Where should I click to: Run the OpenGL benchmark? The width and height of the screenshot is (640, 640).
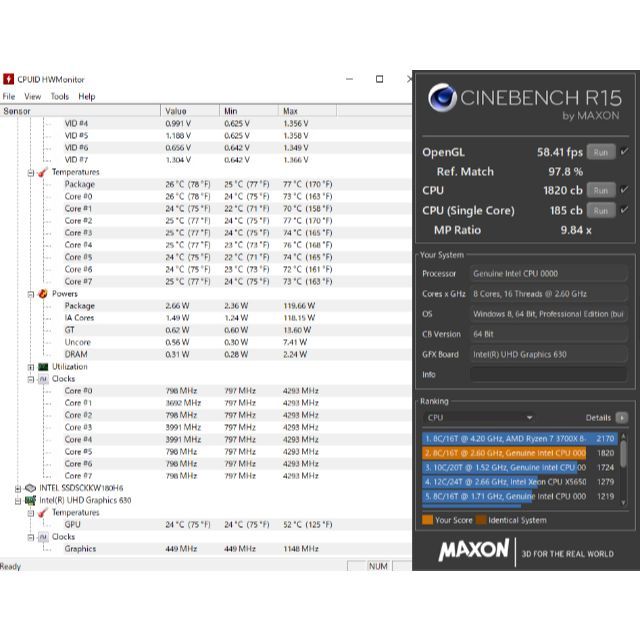point(601,152)
